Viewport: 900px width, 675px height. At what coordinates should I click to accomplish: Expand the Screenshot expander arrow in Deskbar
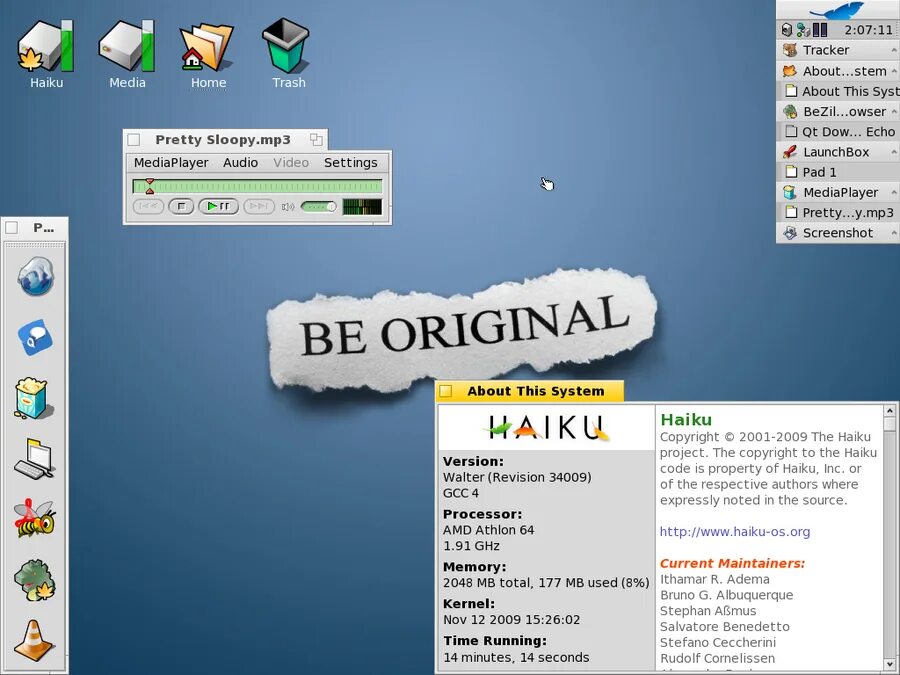pyautogui.click(x=894, y=233)
